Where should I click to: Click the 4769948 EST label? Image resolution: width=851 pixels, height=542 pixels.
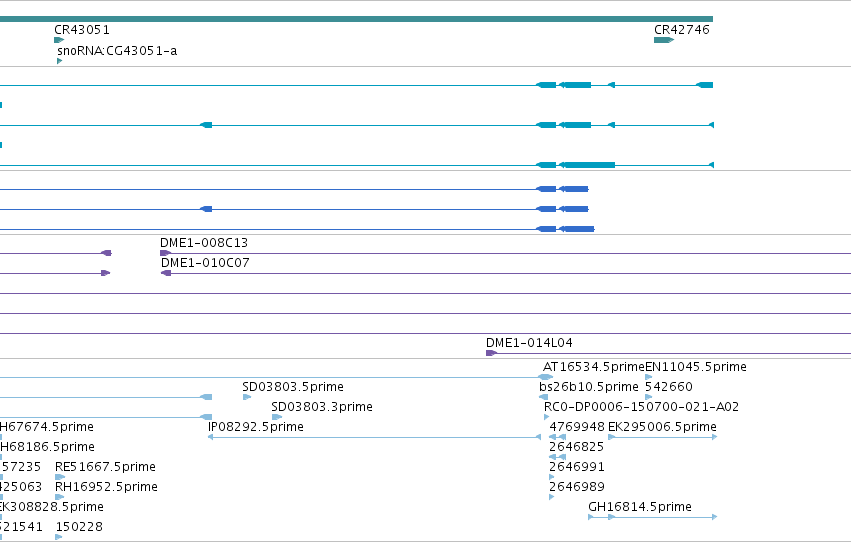[577, 427]
